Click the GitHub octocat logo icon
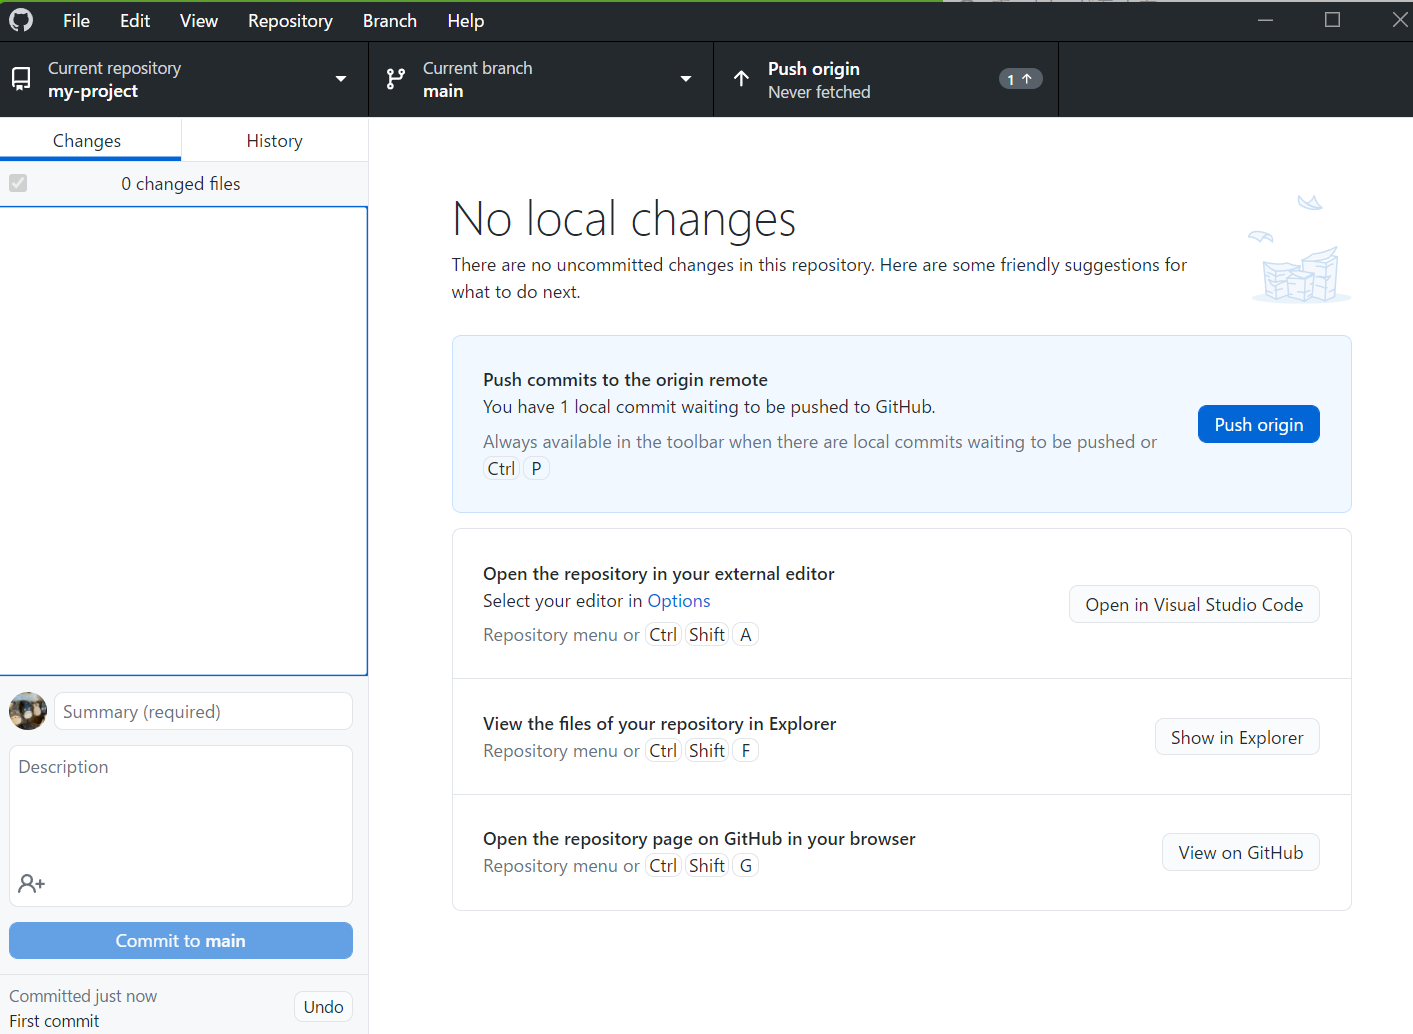 coord(20,20)
